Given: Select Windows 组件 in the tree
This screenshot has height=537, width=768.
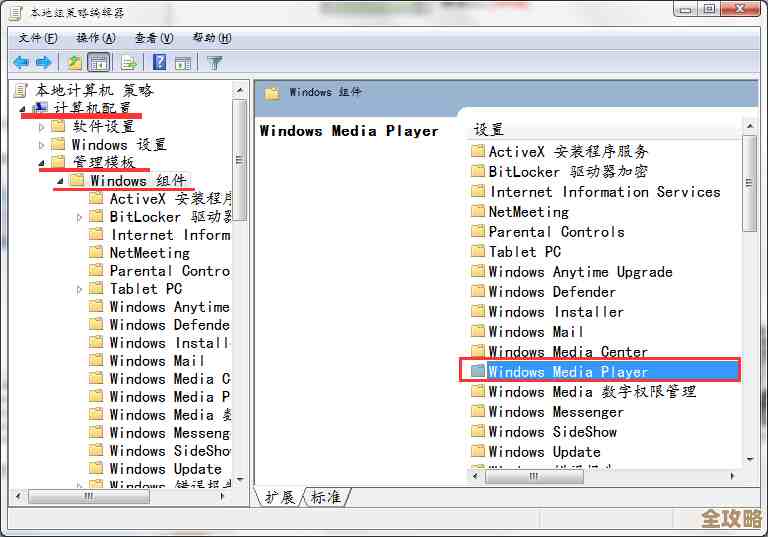Looking at the screenshot, I should point(139,181).
